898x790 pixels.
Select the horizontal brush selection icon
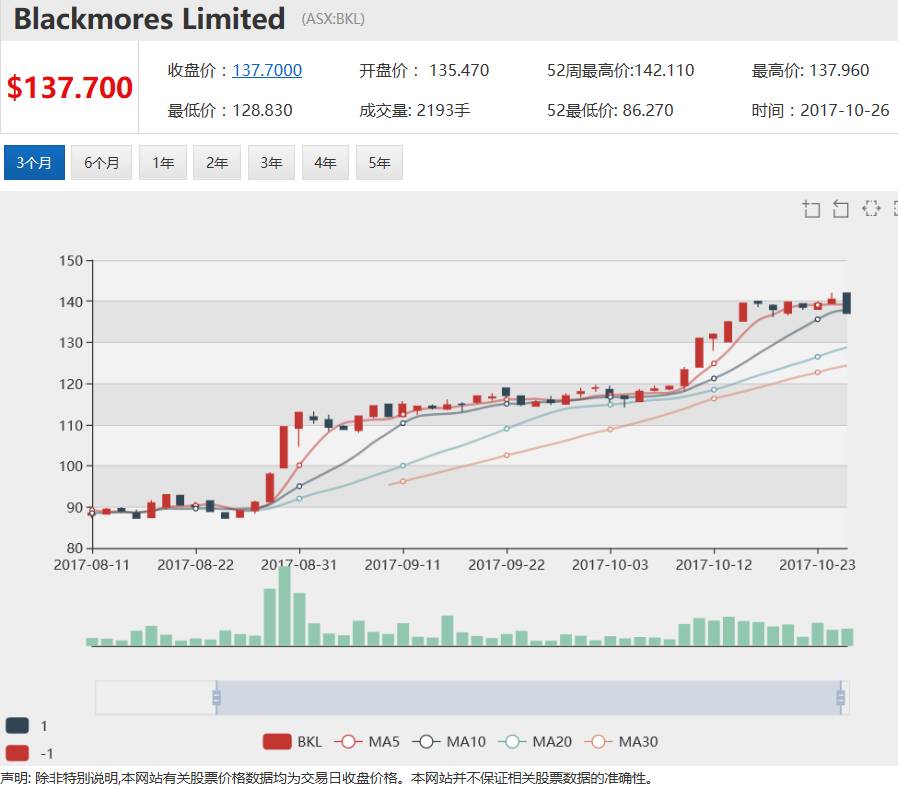(x=871, y=208)
